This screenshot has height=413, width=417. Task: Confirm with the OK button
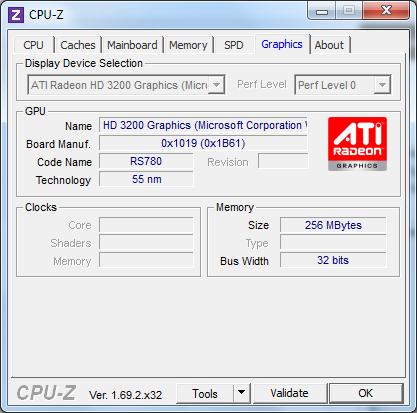[x=366, y=393]
